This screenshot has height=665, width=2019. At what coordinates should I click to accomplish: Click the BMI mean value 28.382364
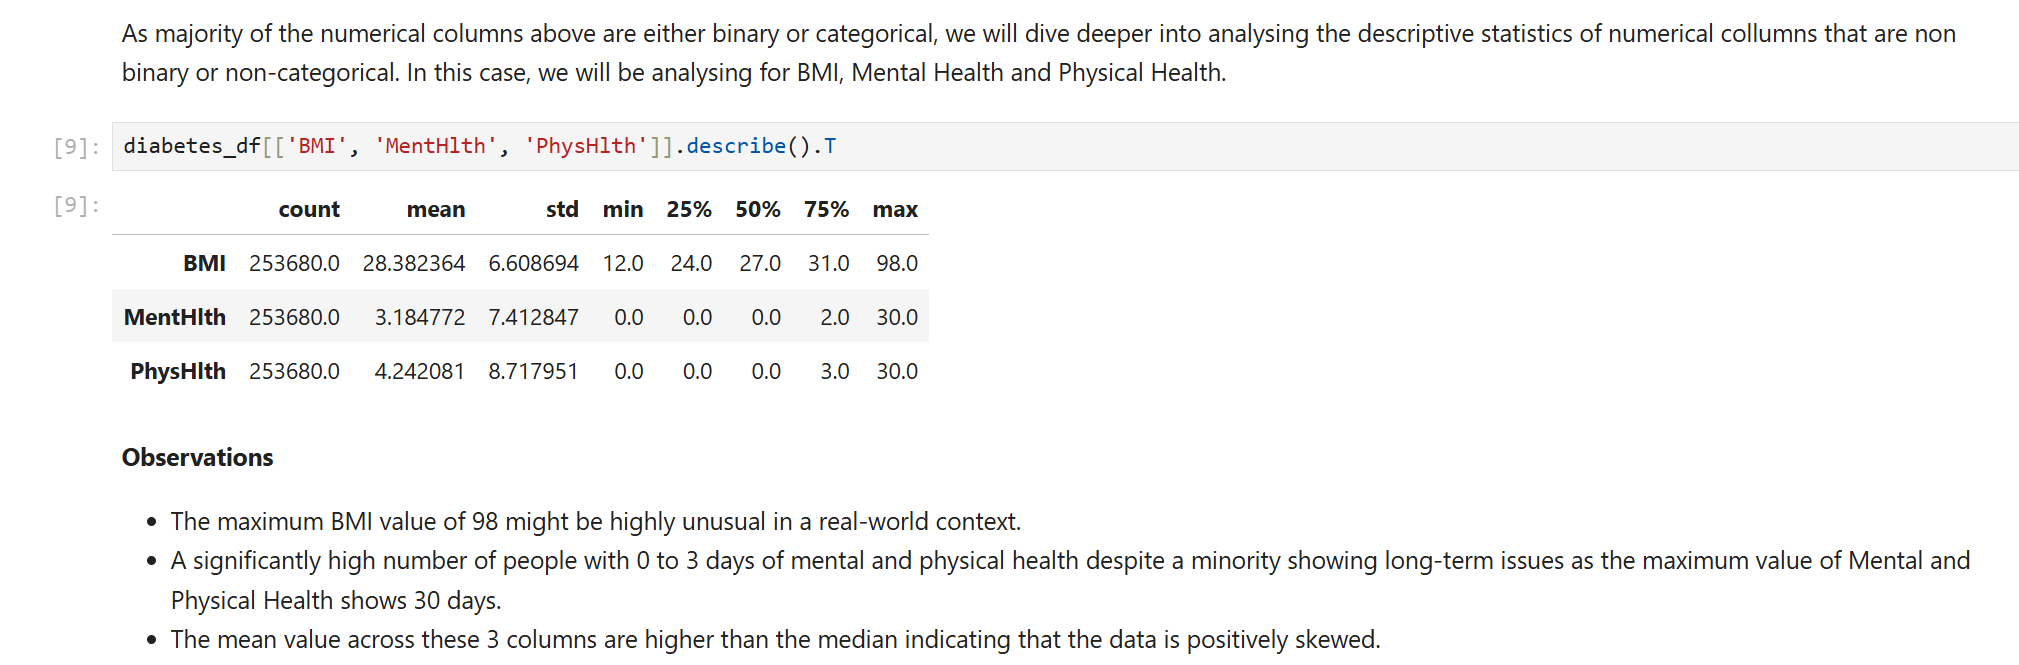pos(414,263)
